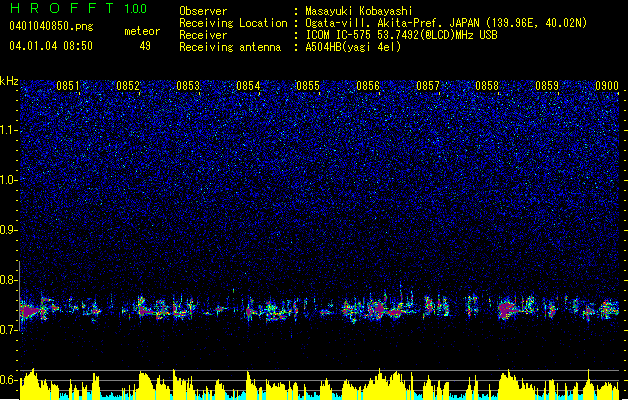Click the Receiver label

[203, 35]
